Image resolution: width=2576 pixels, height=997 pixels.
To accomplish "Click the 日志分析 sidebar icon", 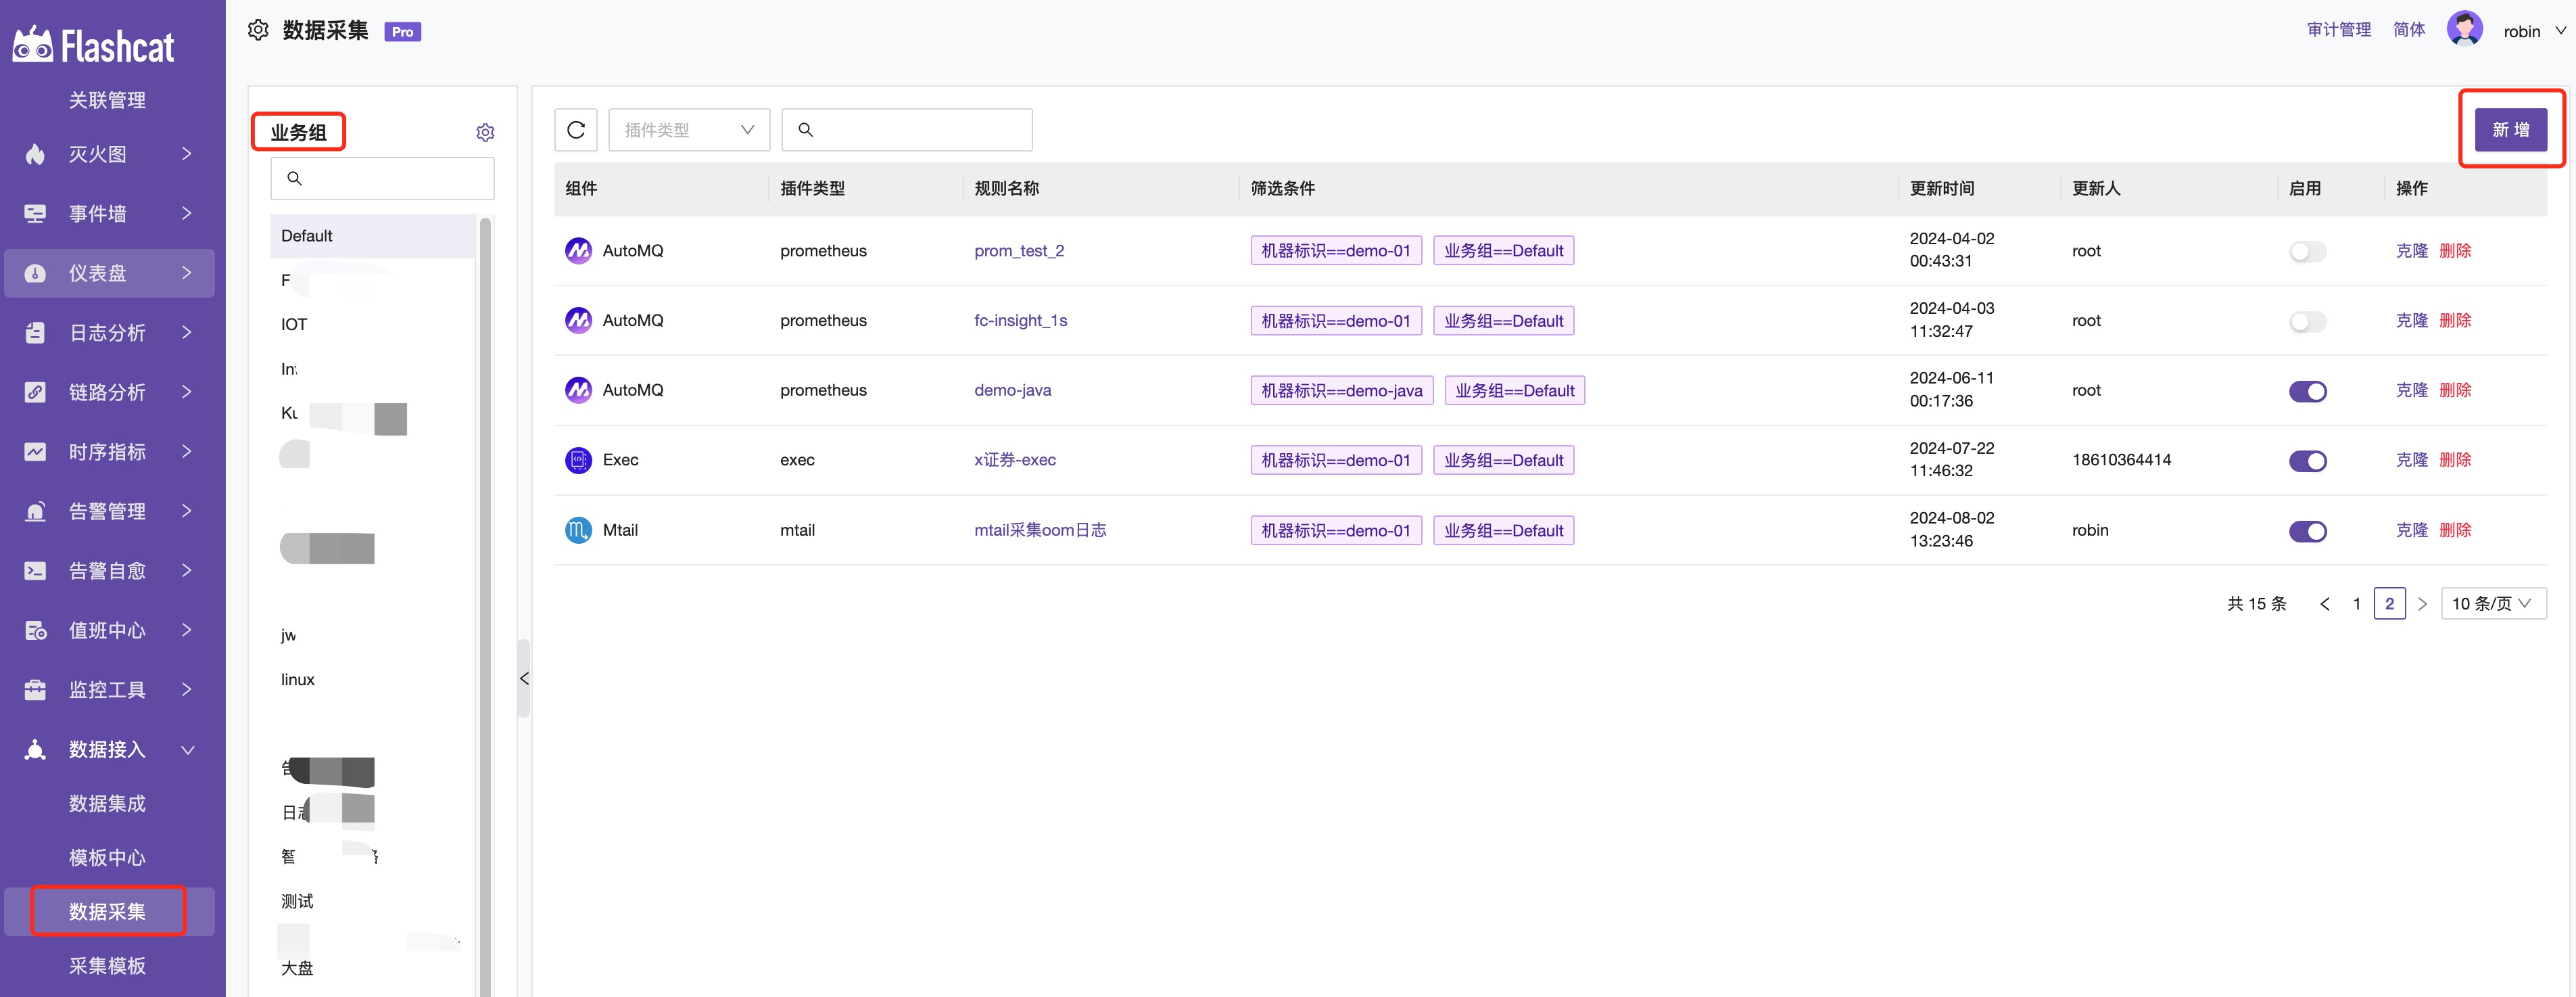I will click(35, 332).
